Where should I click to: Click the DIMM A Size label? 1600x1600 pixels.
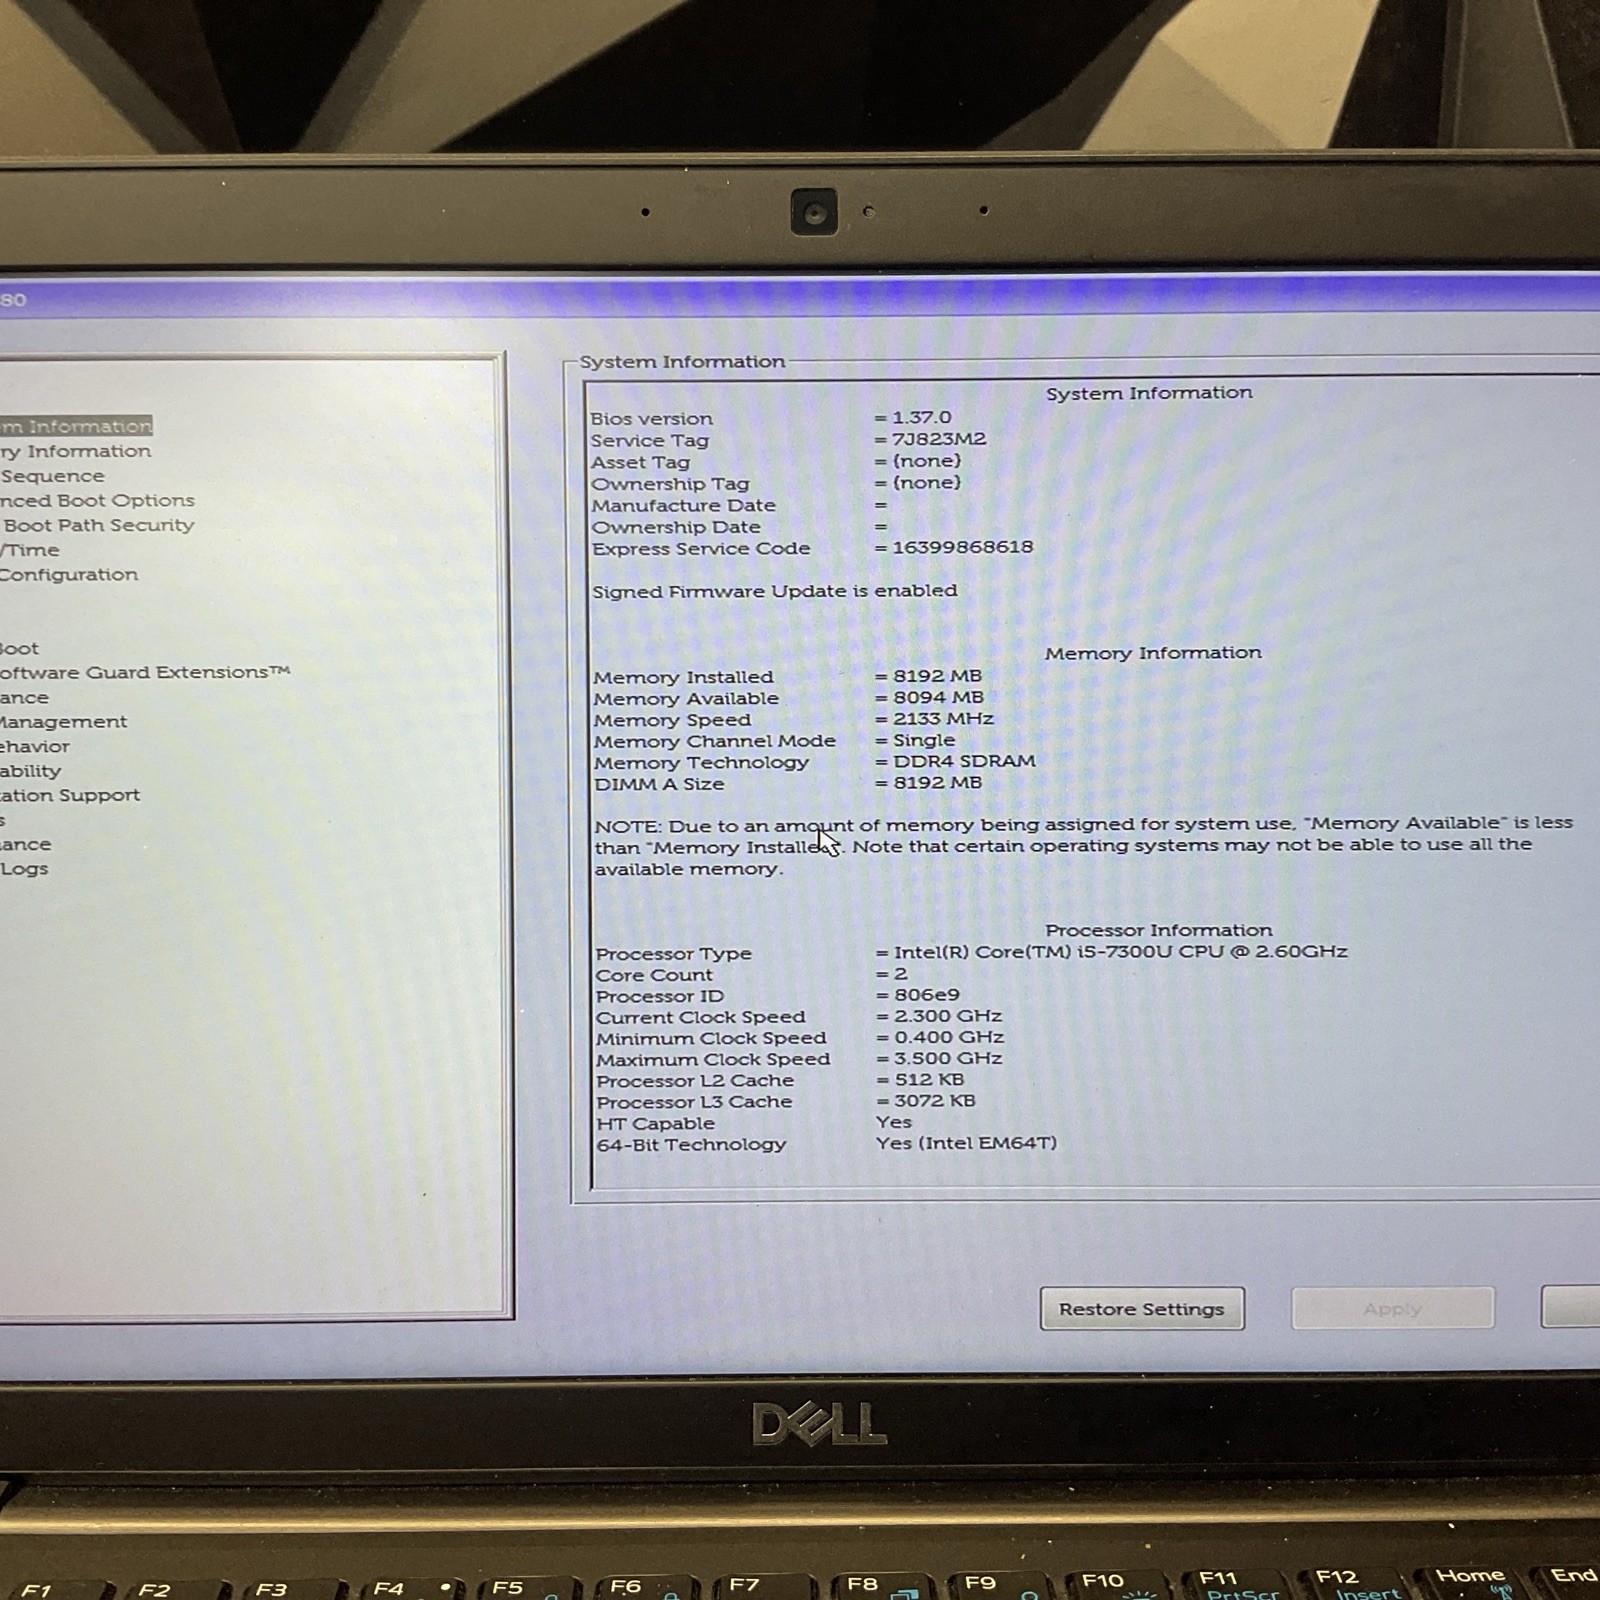659,784
